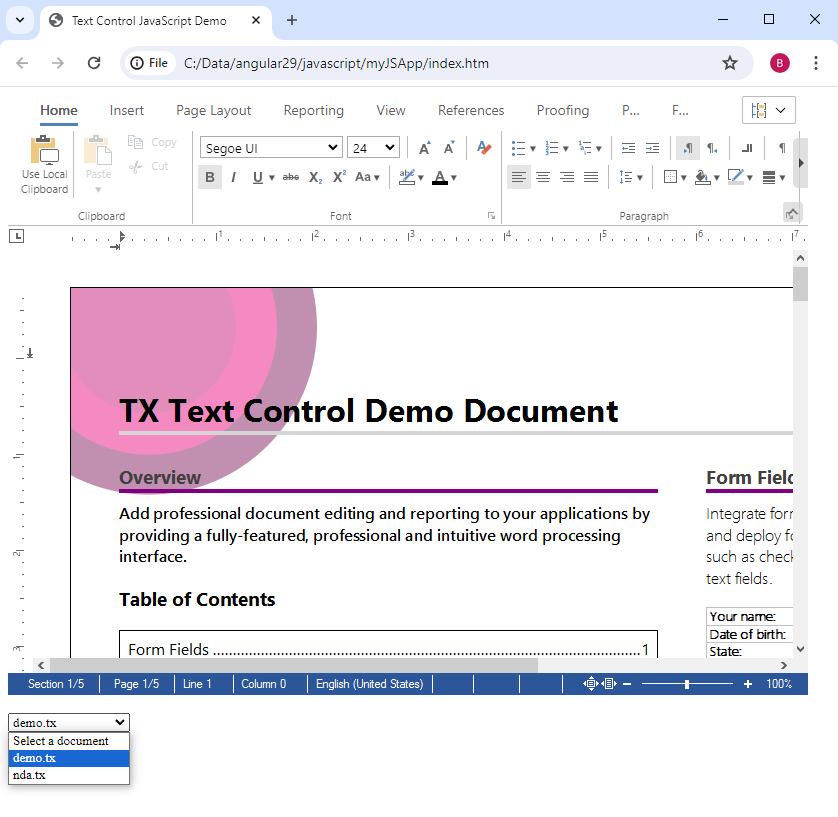838x817 pixels.
Task: Expand ribbon overflow arrow at right
Action: tap(801, 163)
